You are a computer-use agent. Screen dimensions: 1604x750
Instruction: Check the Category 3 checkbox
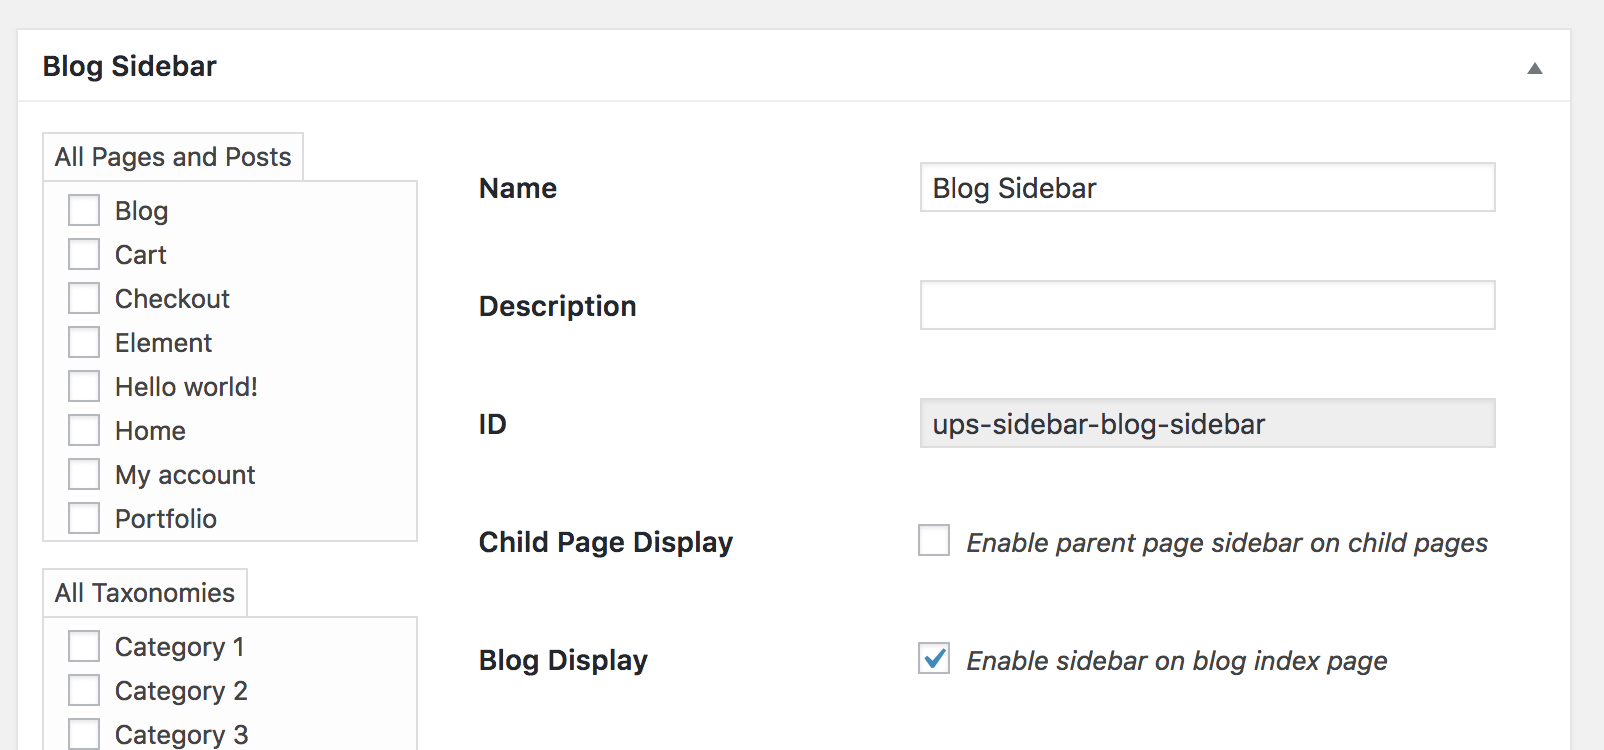[84, 733]
